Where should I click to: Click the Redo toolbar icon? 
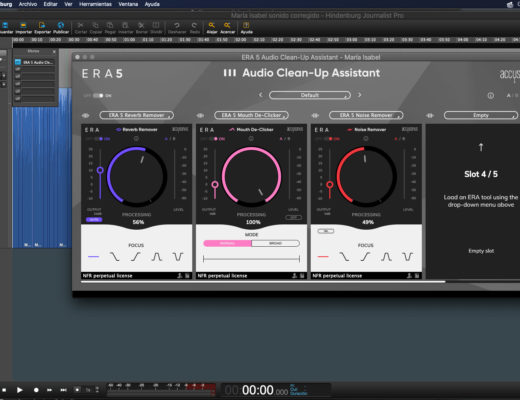194,25
